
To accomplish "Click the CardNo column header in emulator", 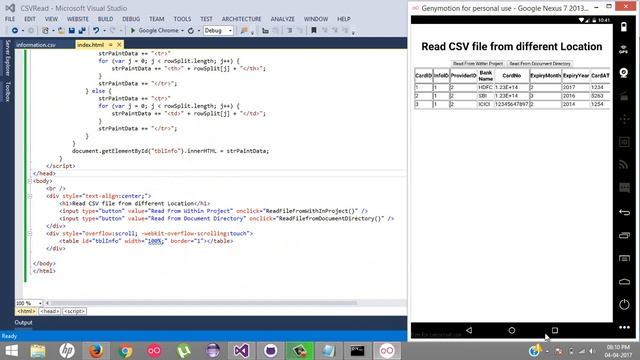I will coord(511,76).
